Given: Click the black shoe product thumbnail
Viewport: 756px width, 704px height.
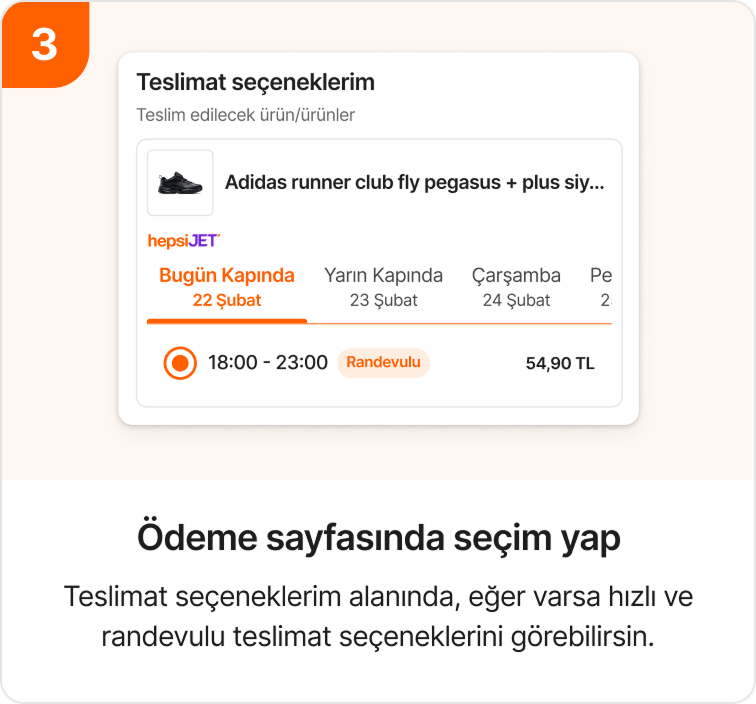Looking at the screenshot, I should (x=180, y=183).
